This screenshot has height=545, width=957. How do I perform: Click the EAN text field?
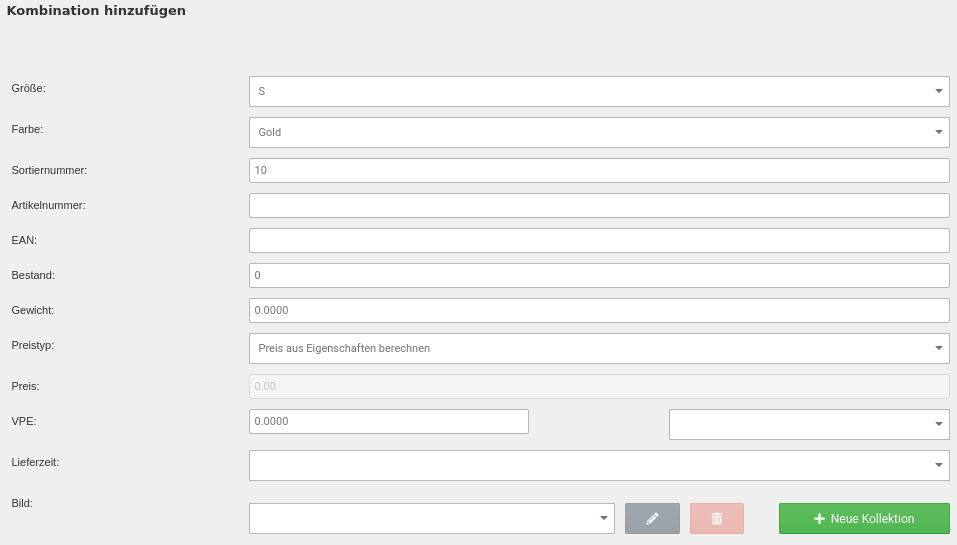point(598,240)
